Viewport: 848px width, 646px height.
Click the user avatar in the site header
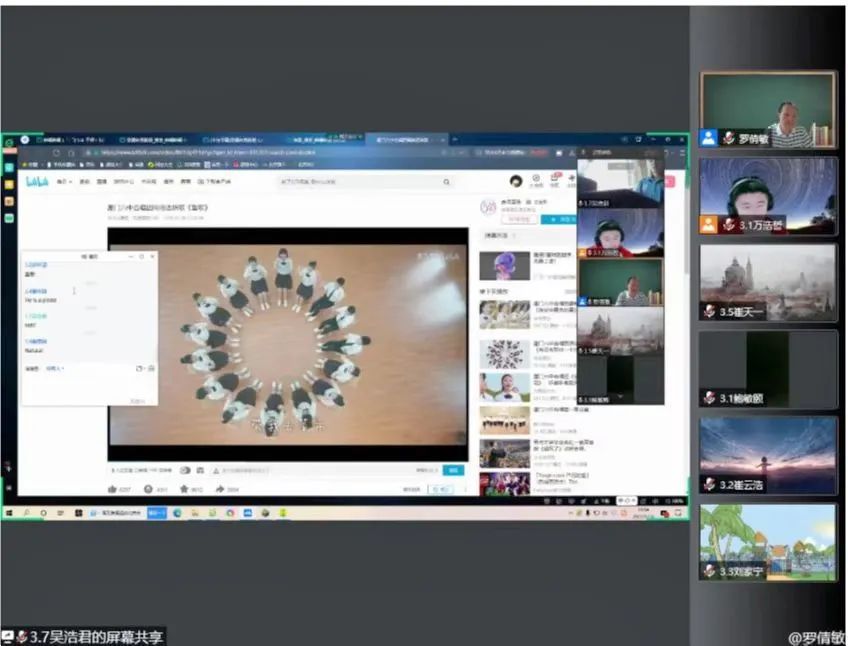[x=516, y=181]
